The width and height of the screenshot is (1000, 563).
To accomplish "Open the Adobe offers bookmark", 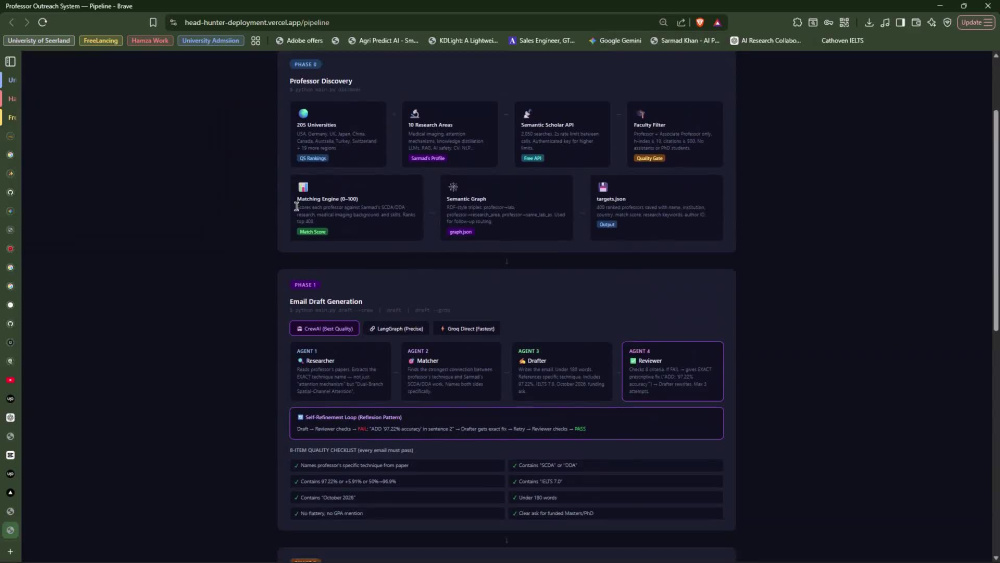I will (x=299, y=40).
